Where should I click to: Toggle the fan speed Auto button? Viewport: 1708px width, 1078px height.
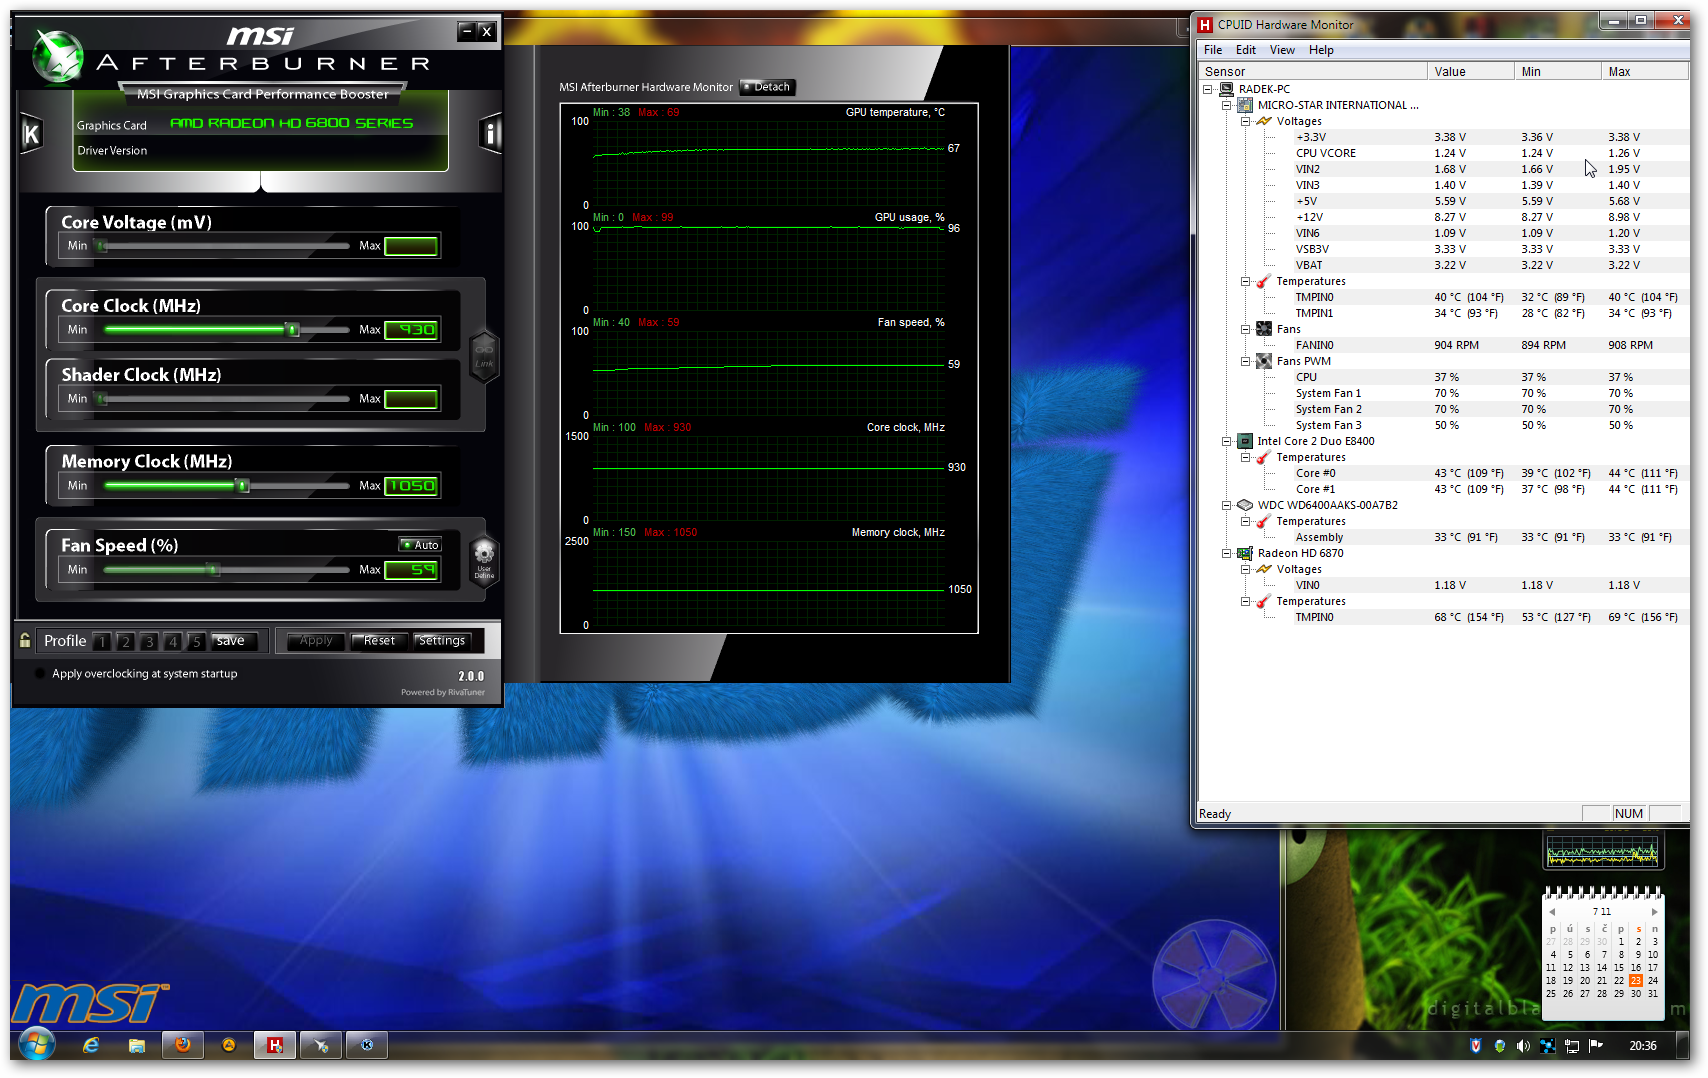point(421,545)
